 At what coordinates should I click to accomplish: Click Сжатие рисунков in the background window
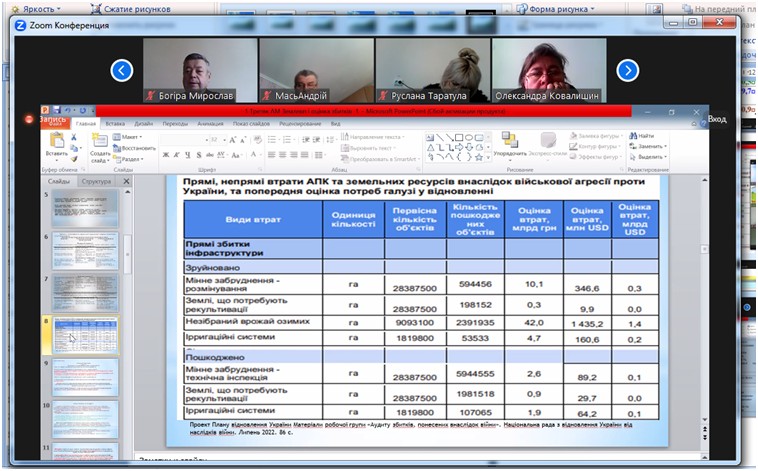point(131,9)
